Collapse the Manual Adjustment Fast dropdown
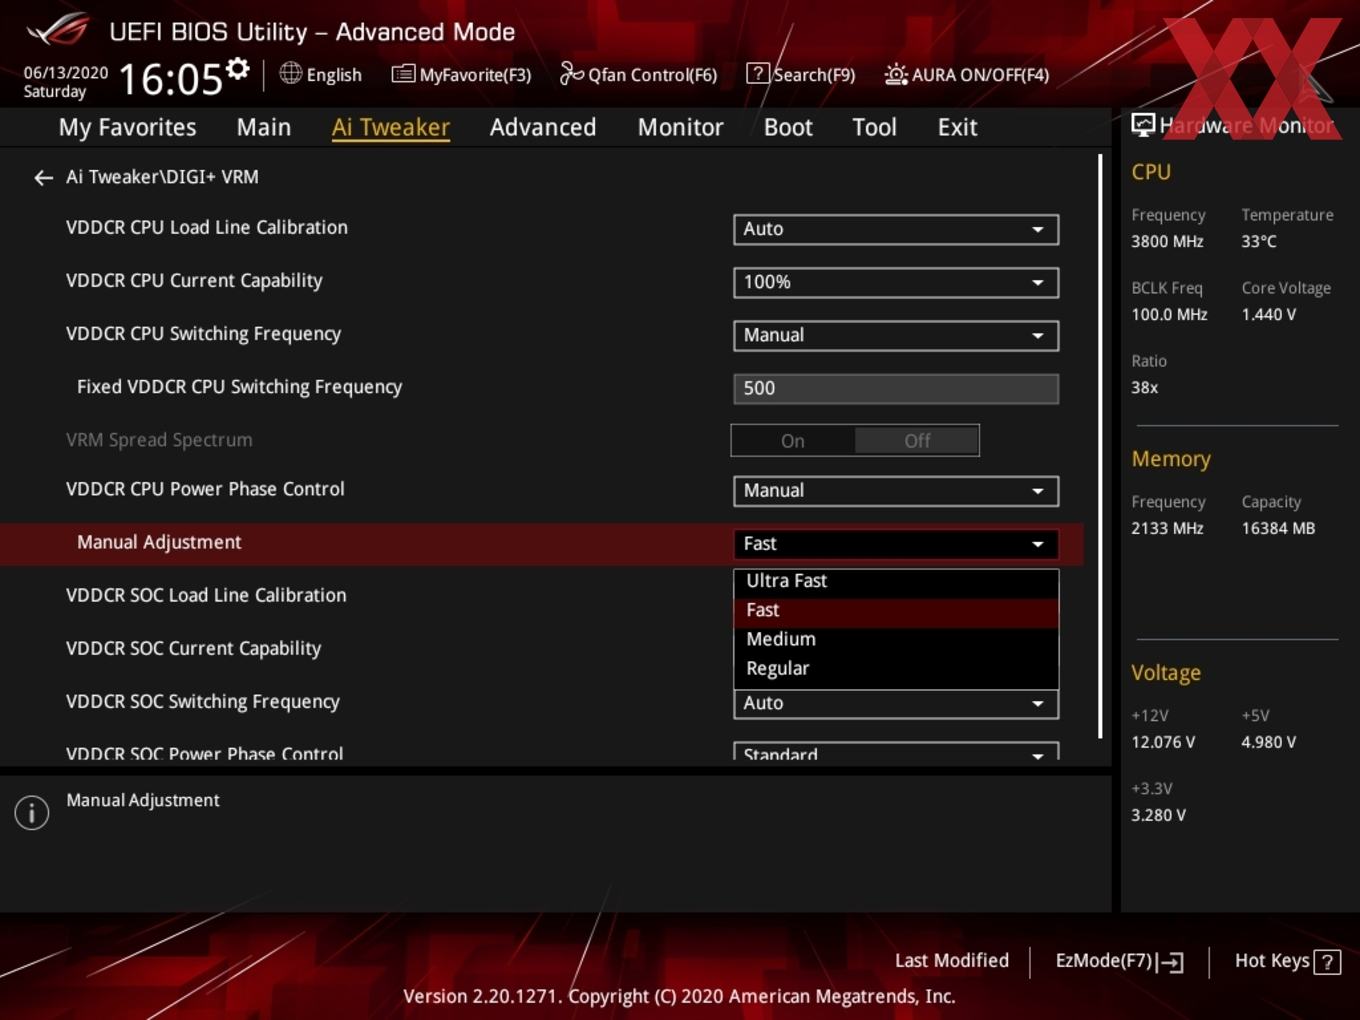 (896, 544)
